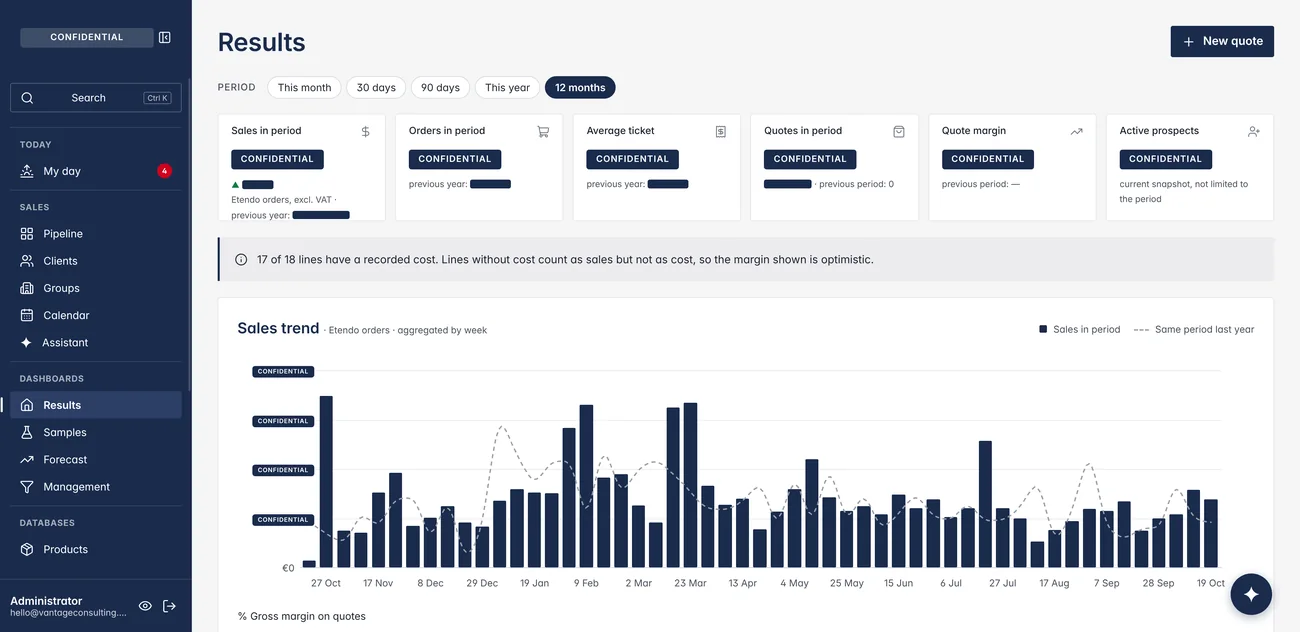Click the Pipeline board icon
Viewport: 1300px width, 632px height.
point(27,234)
